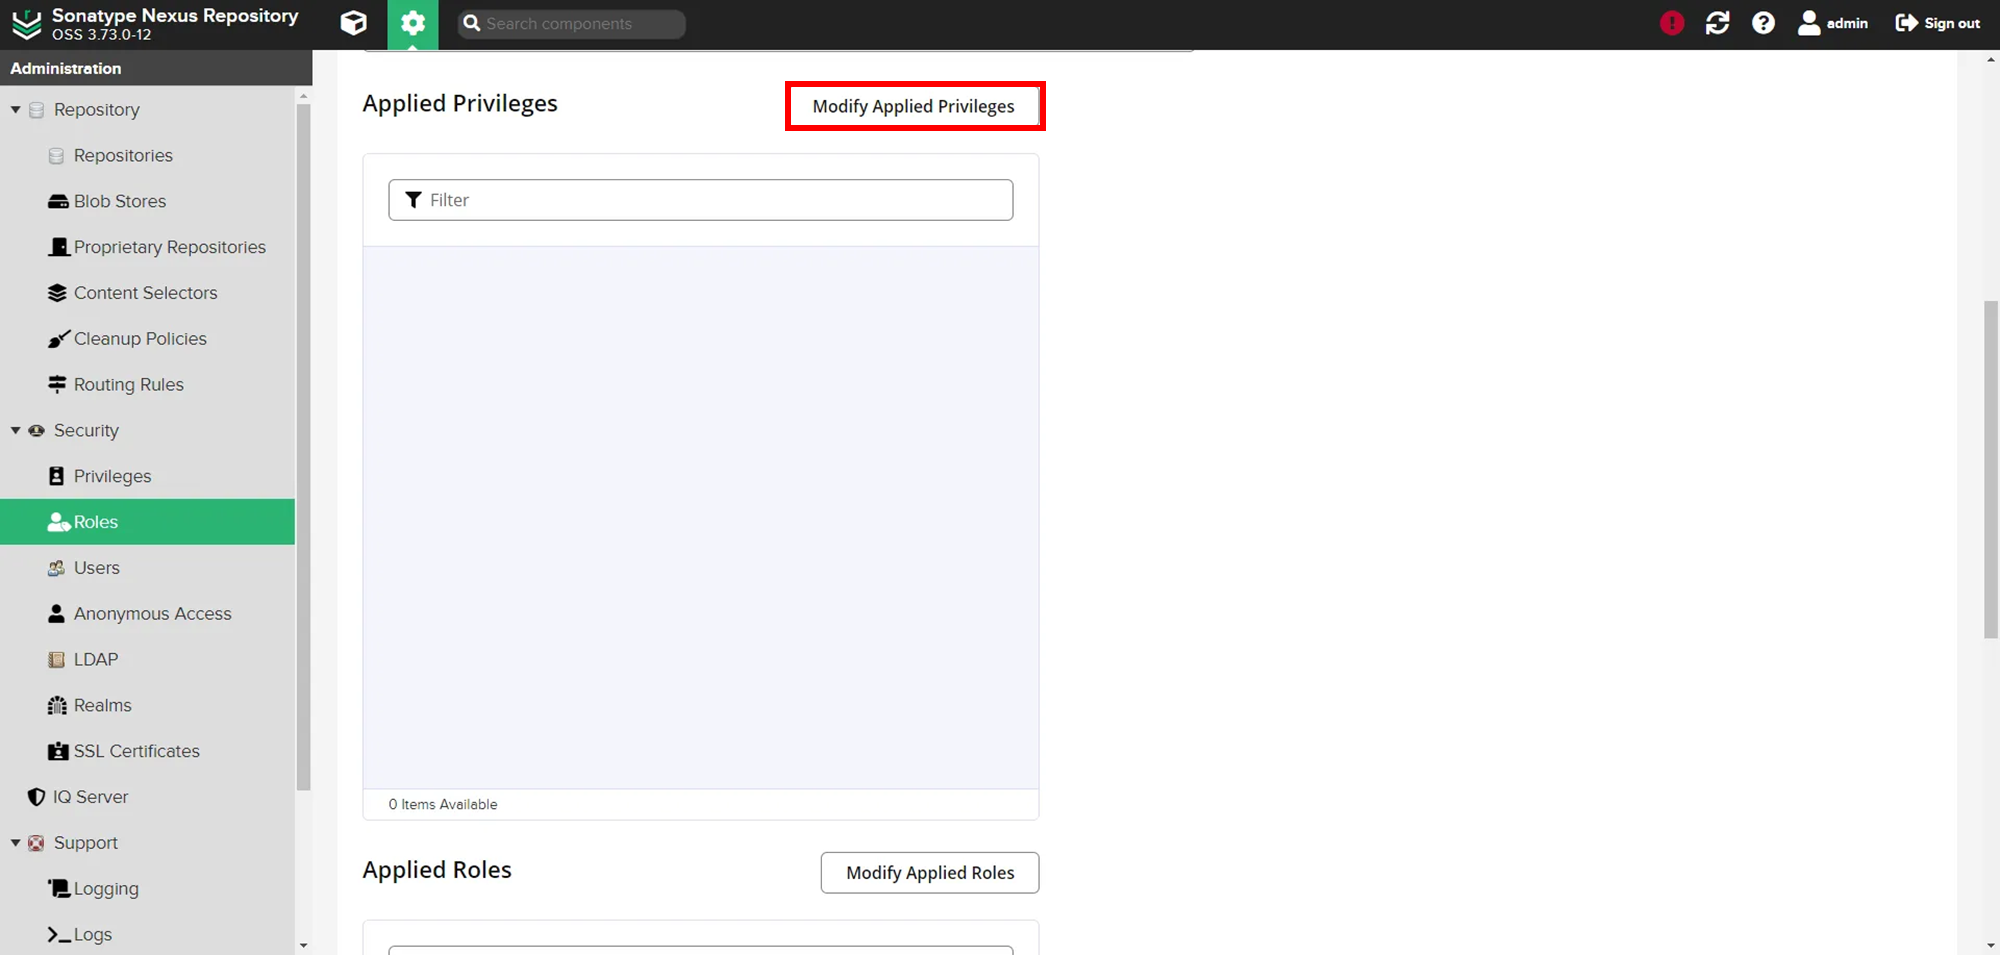
Task: Click the Realms icon in sidebar
Action: coord(57,706)
